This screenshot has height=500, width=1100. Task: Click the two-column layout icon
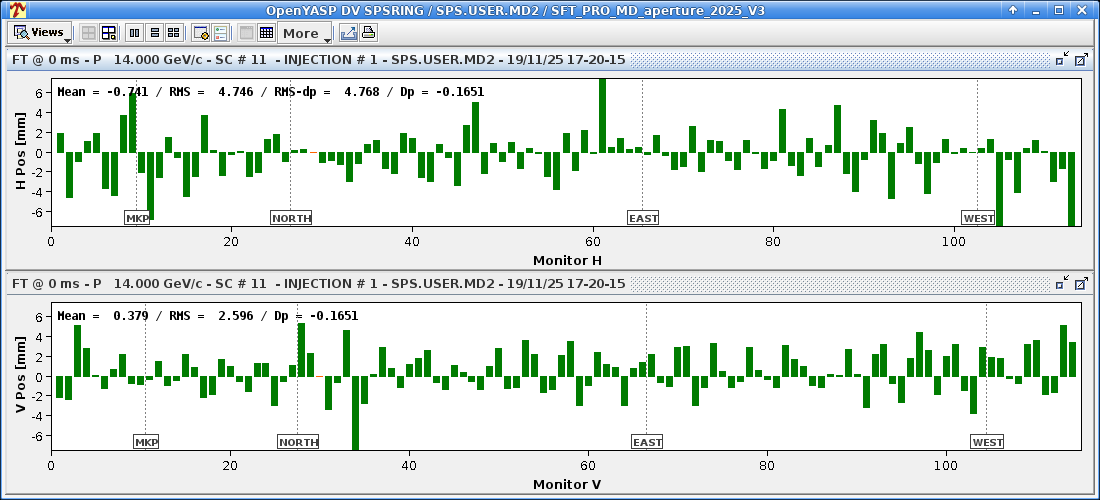(x=135, y=33)
